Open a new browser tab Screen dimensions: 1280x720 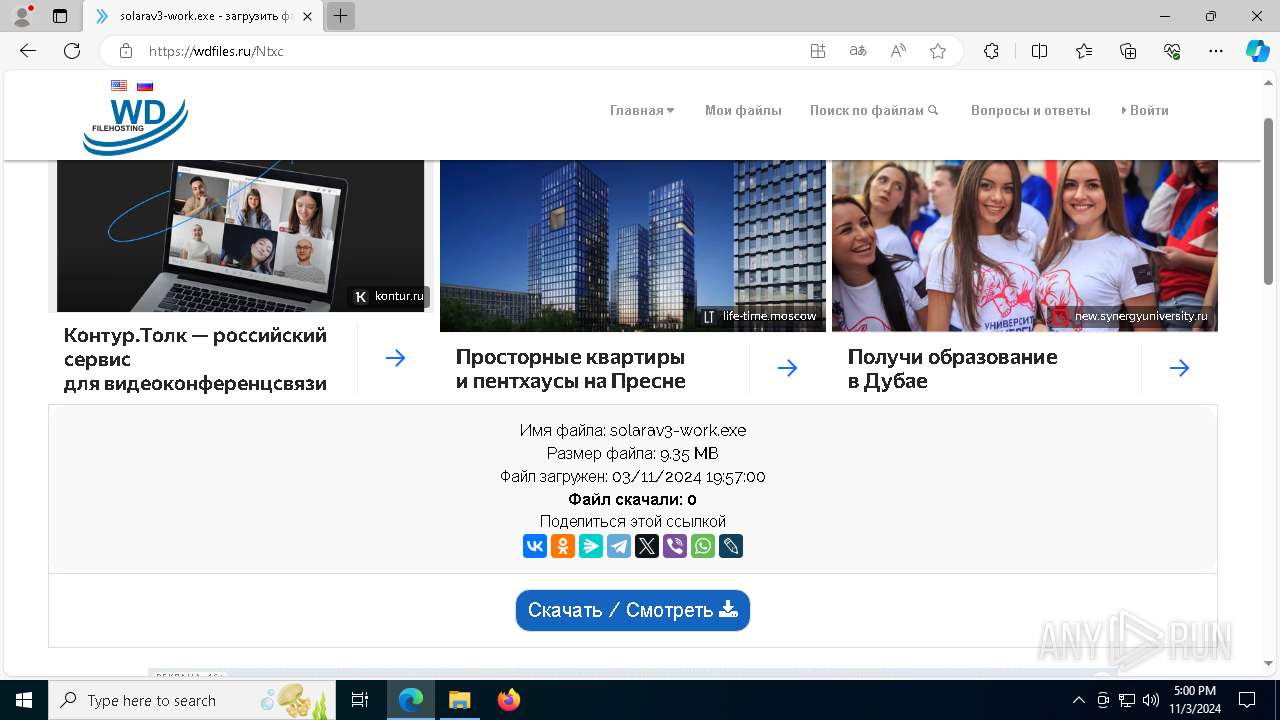click(x=341, y=16)
